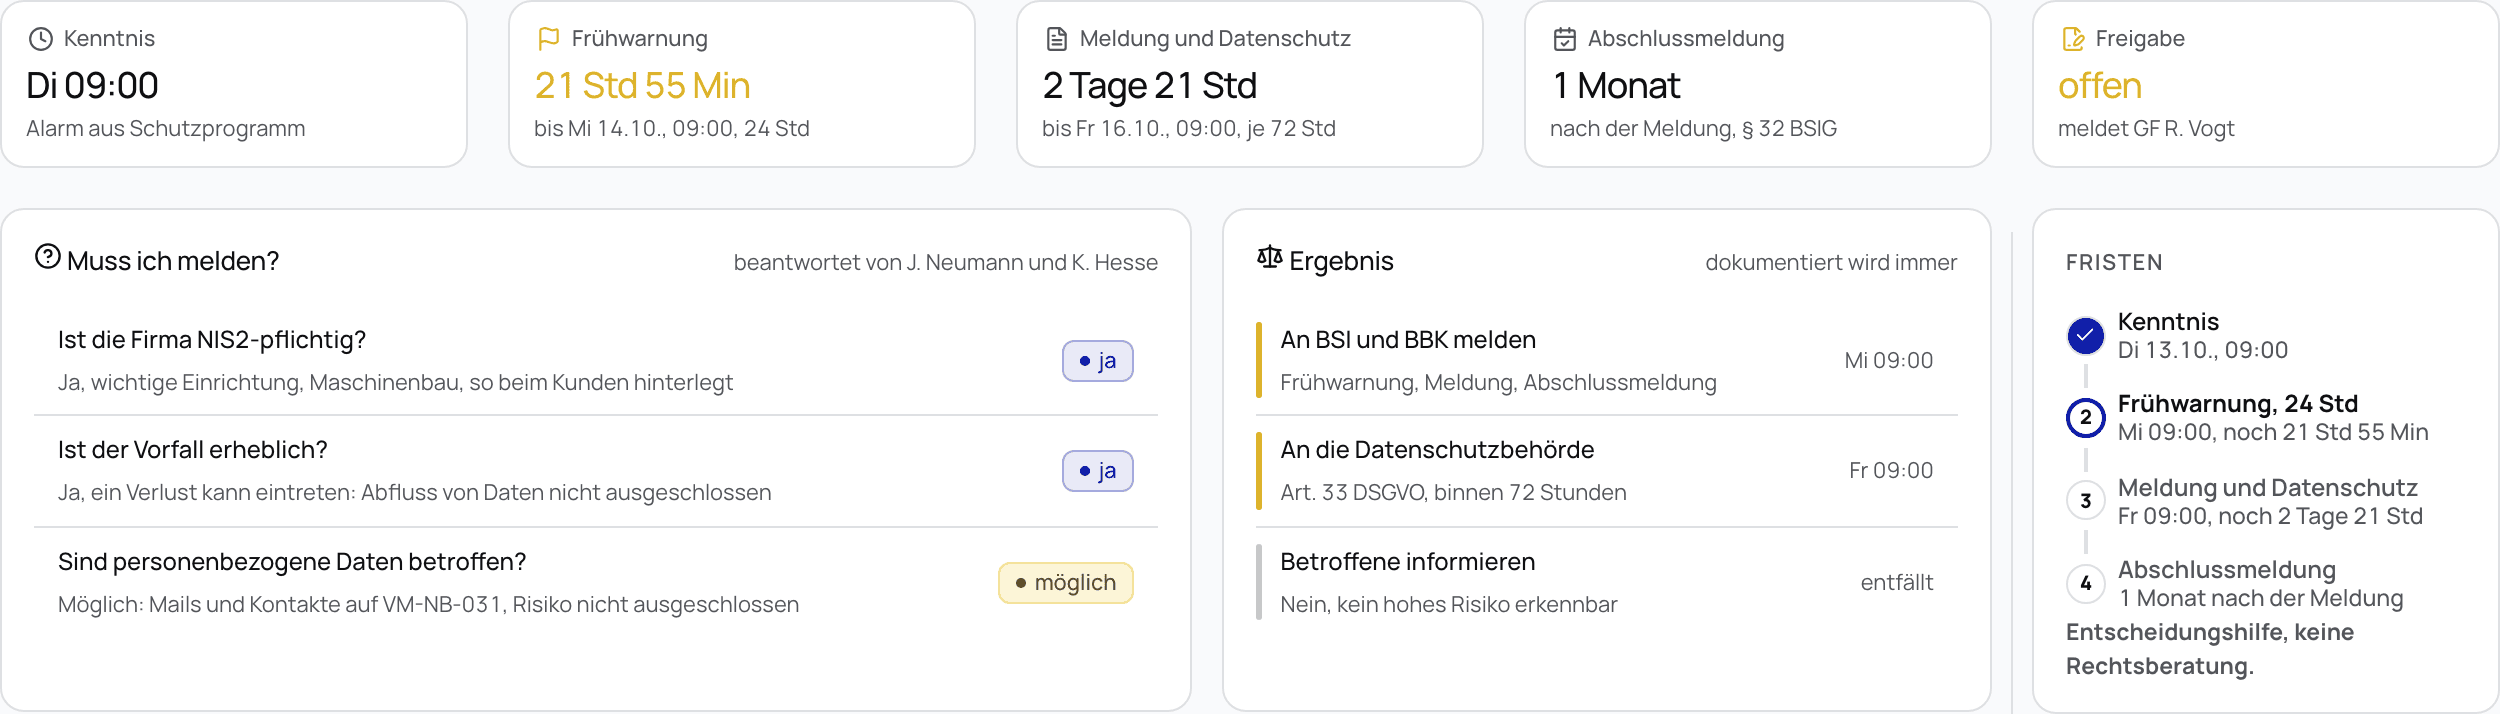This screenshot has width=2500, height=714.
Task: Click the flag icon beside Frühwarnung
Action: 549,39
